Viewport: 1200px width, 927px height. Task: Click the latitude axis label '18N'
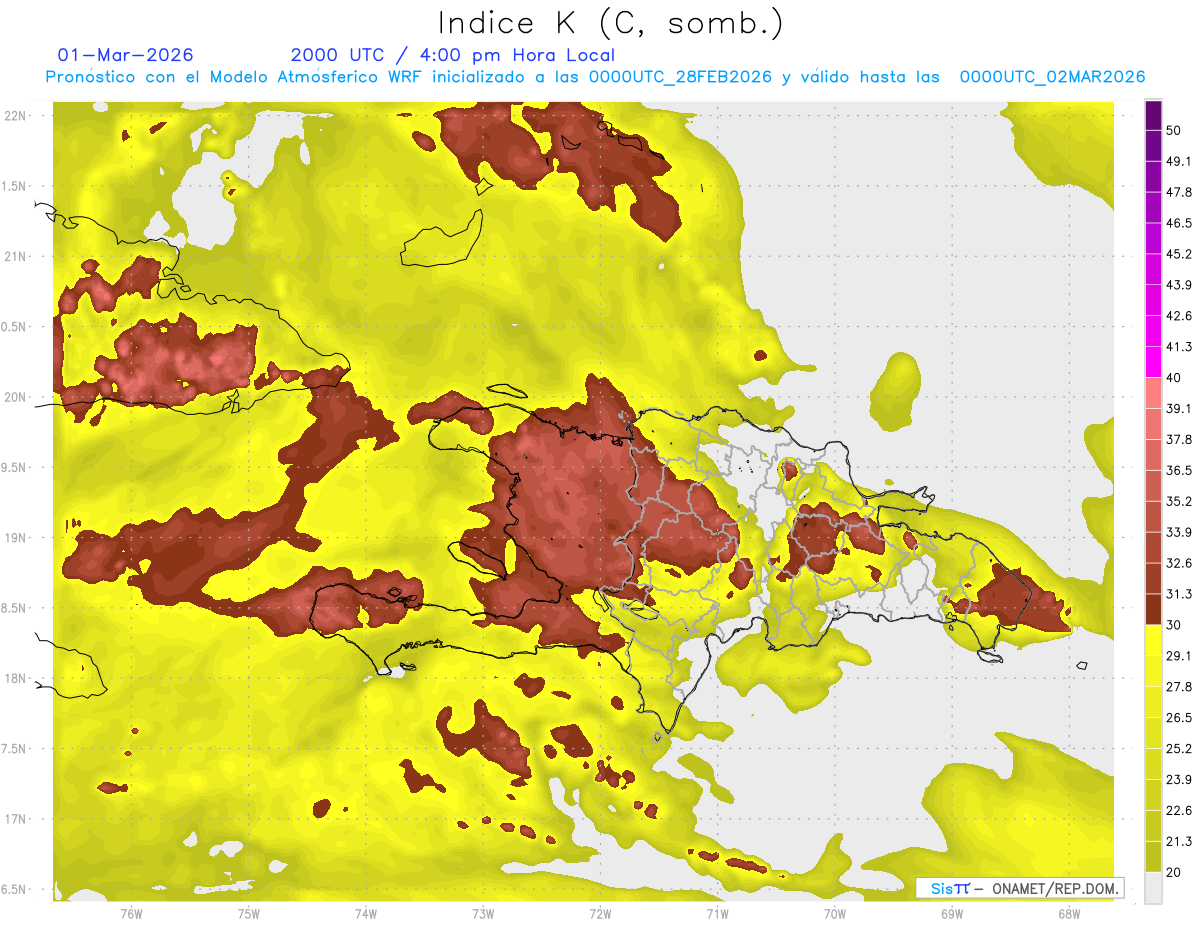click(15, 679)
